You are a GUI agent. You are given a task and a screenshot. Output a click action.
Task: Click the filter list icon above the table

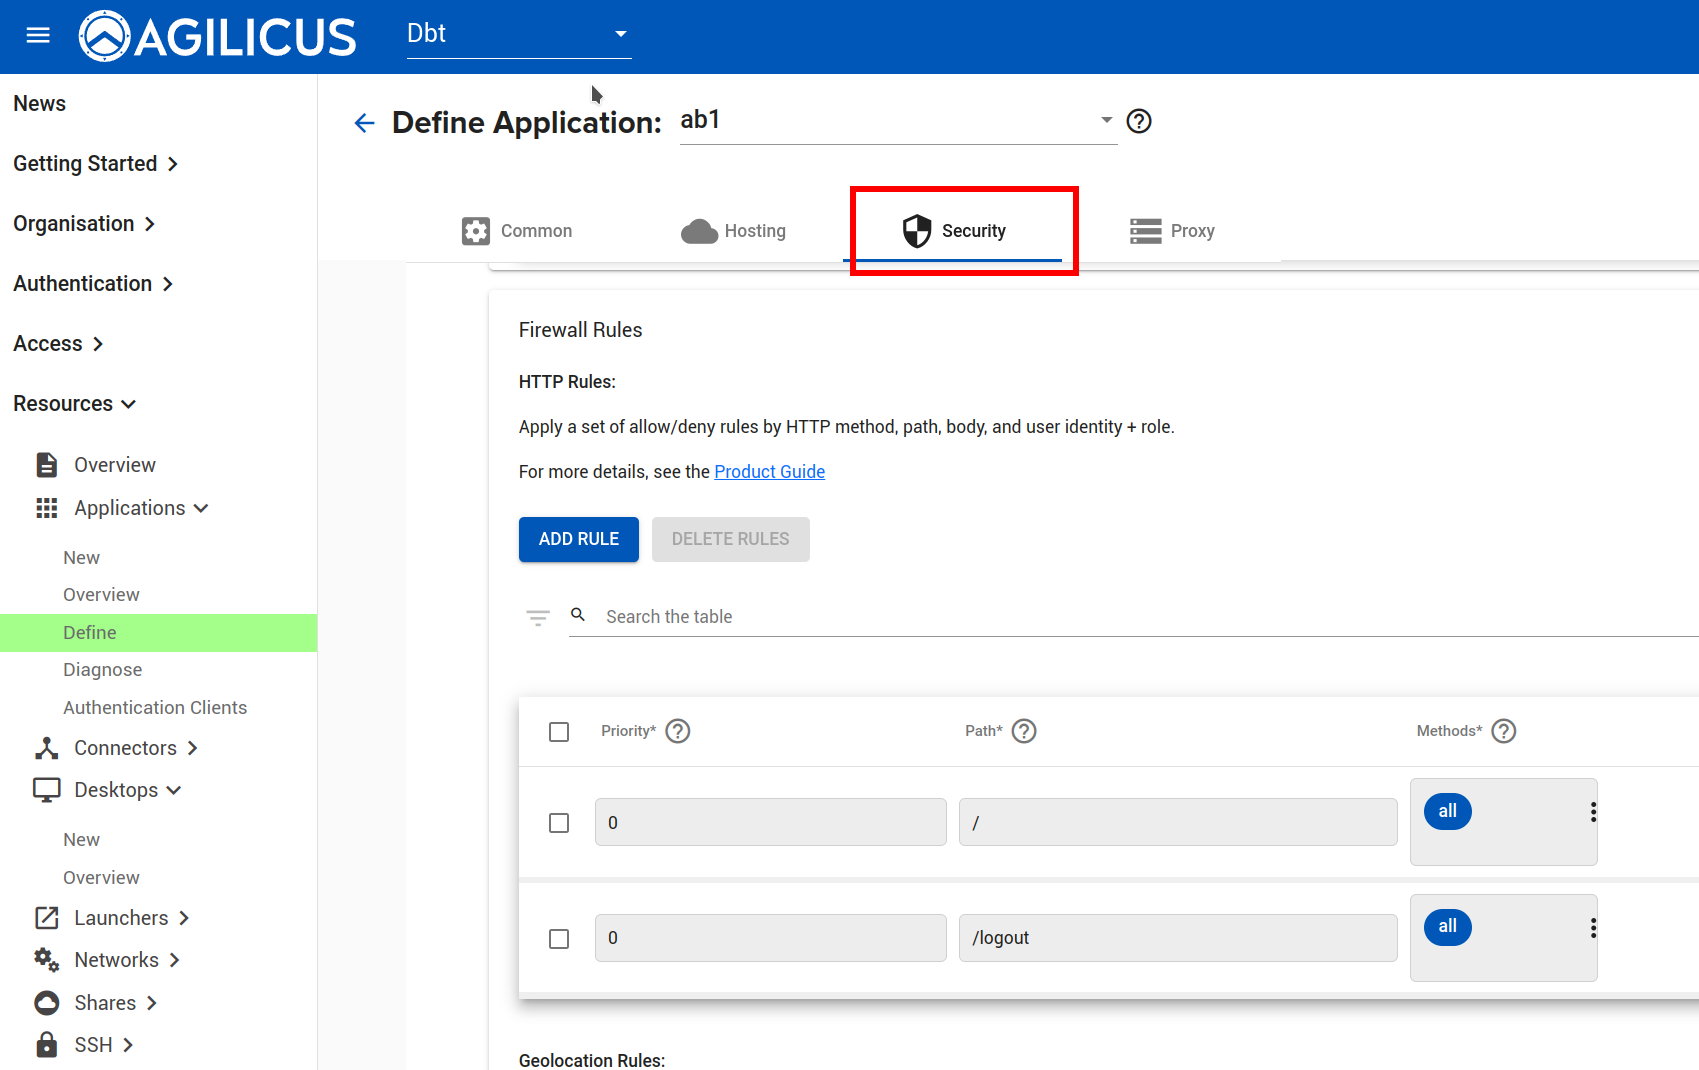(538, 617)
